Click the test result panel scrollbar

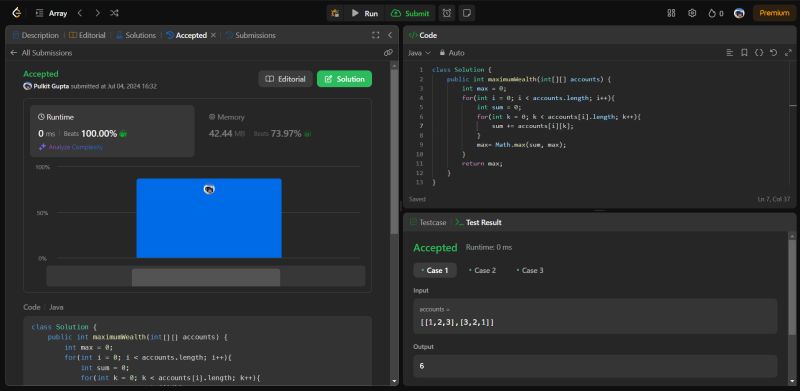click(792, 286)
